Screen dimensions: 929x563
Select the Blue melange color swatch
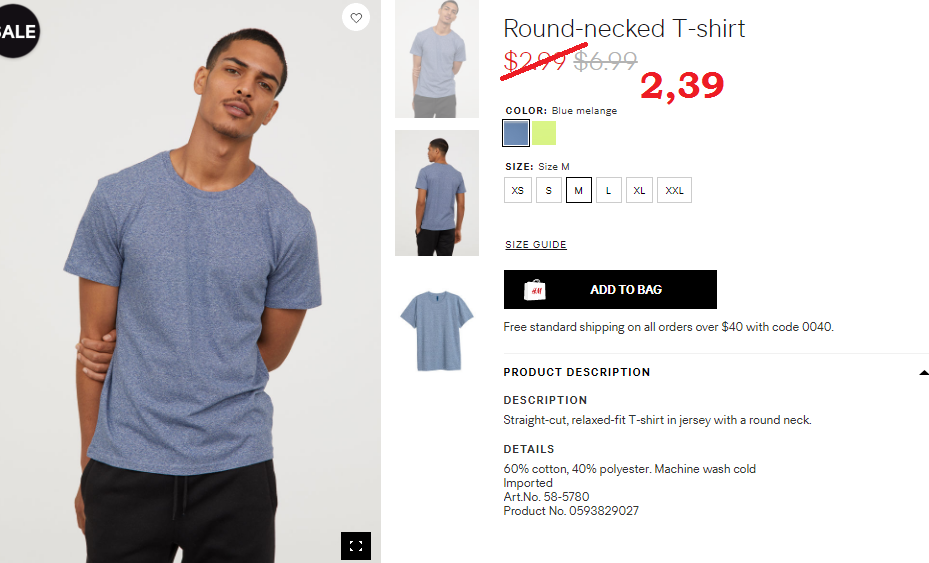pos(516,133)
